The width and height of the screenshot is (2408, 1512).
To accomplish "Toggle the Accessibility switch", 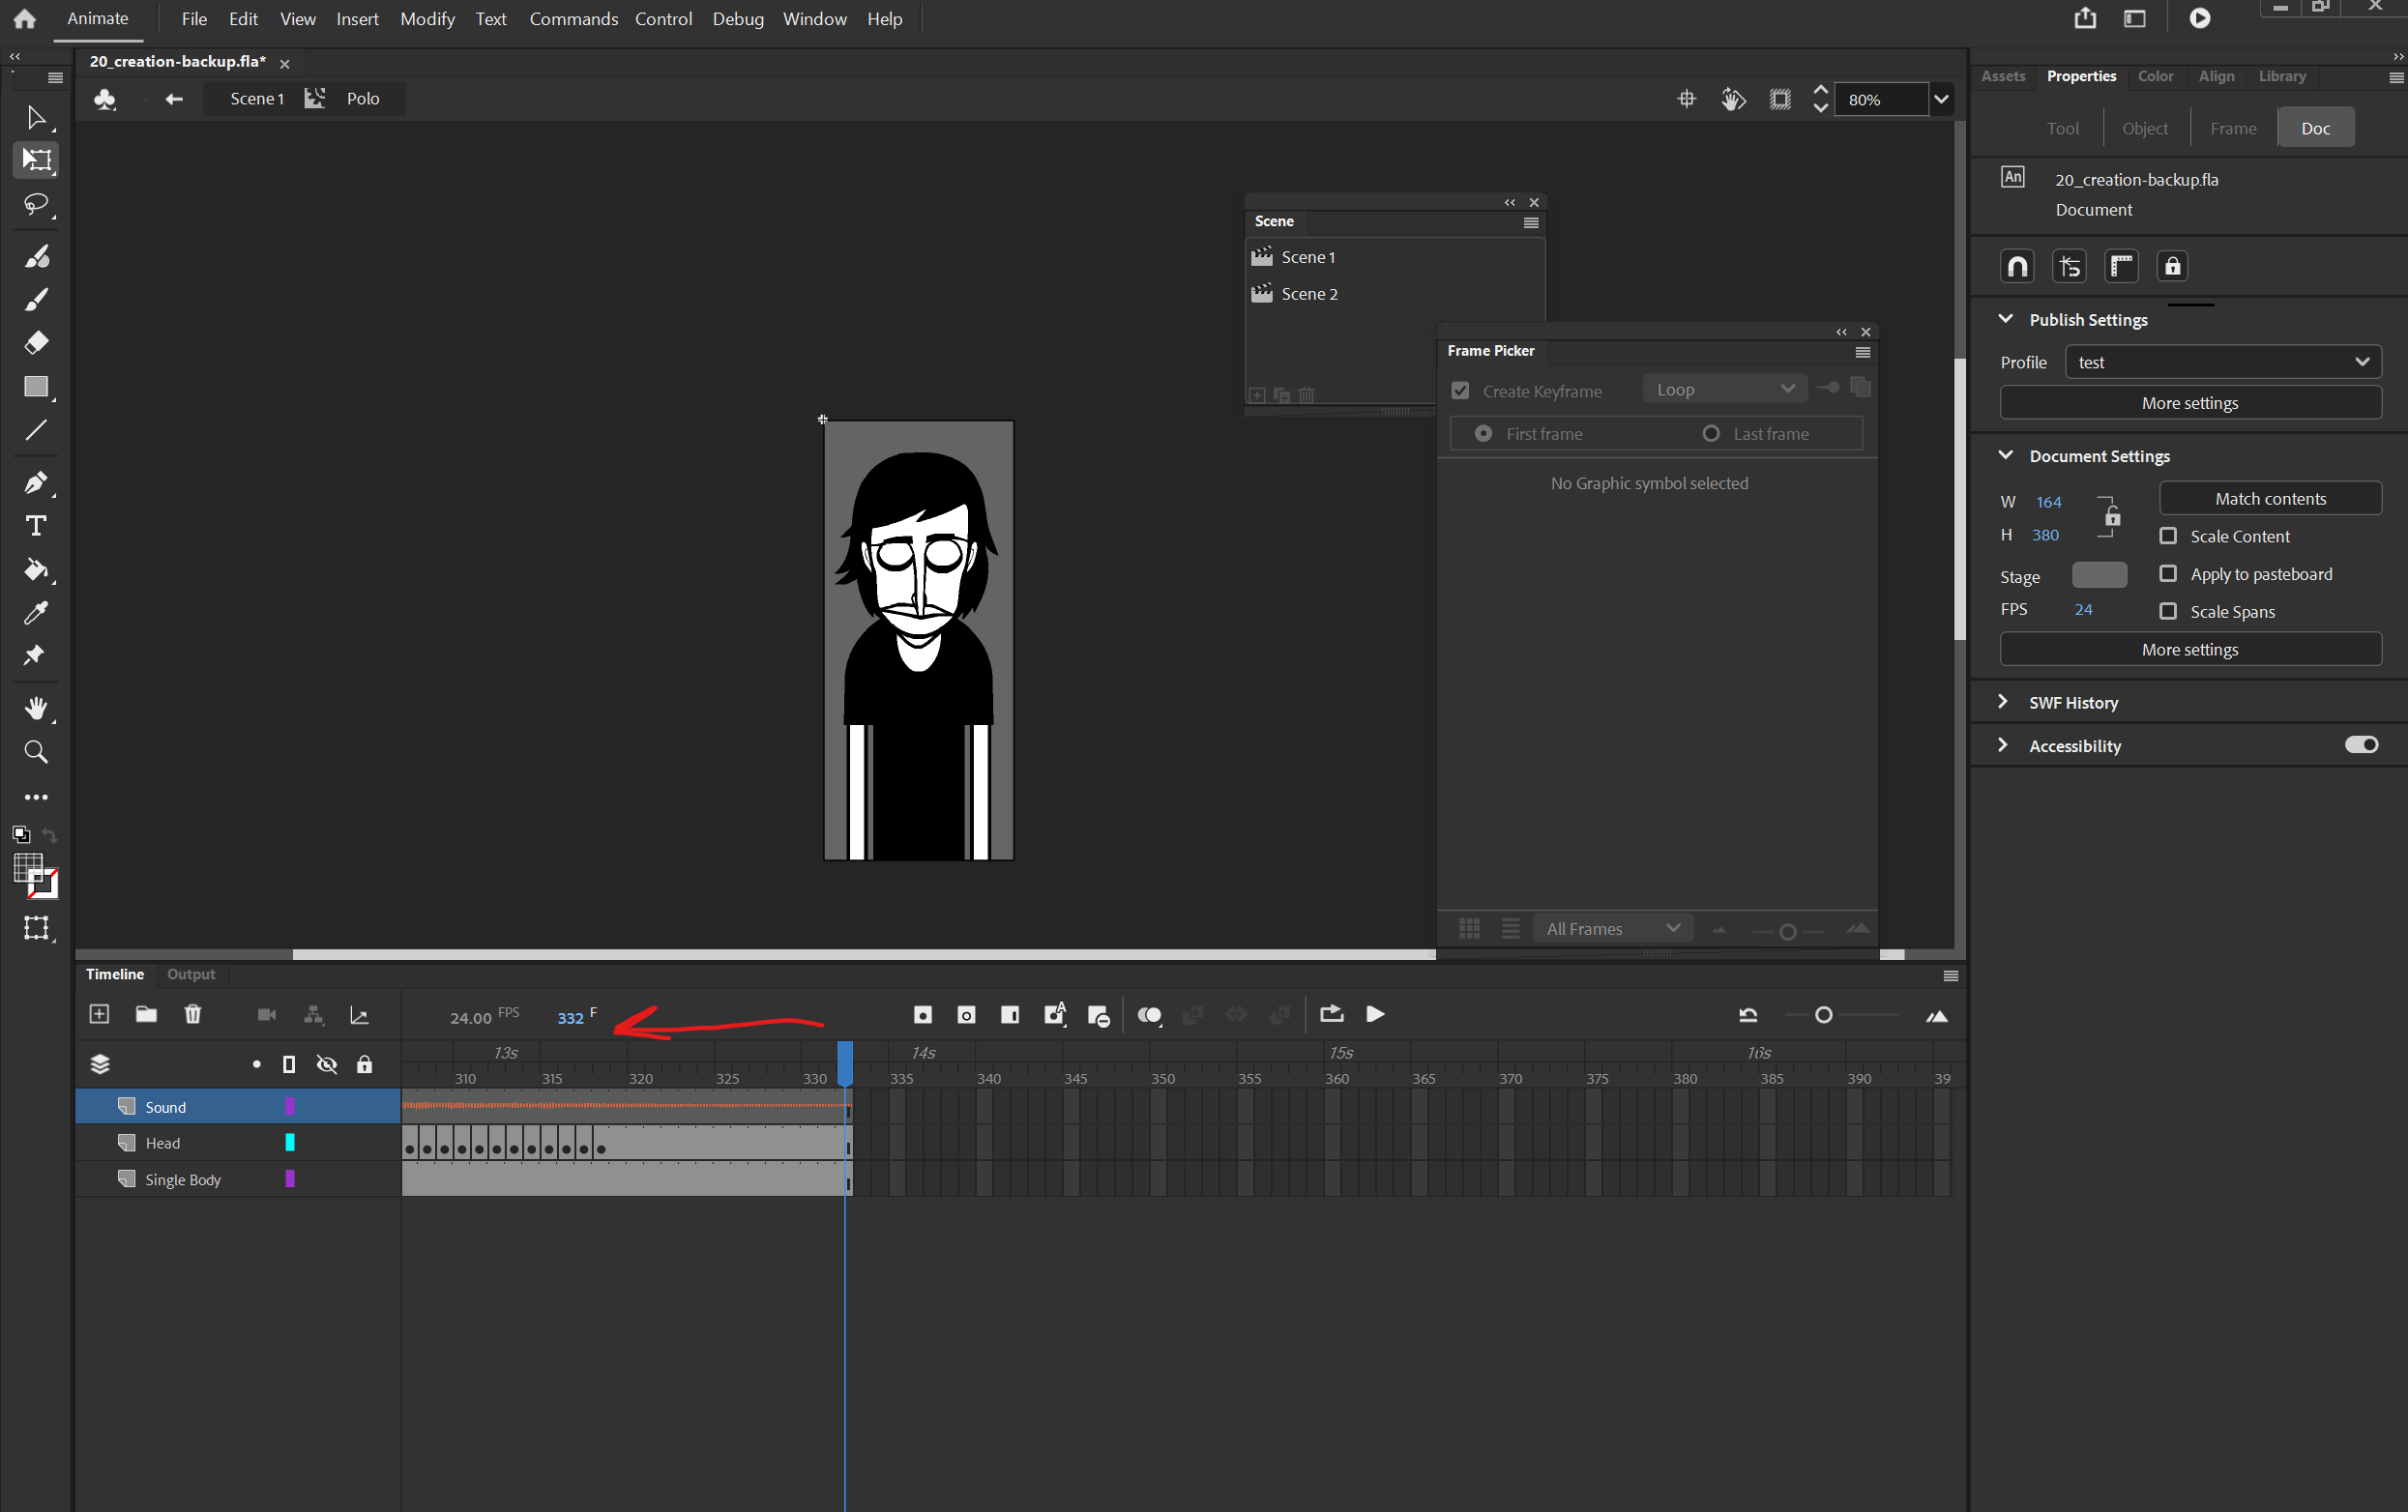I will tap(2361, 745).
